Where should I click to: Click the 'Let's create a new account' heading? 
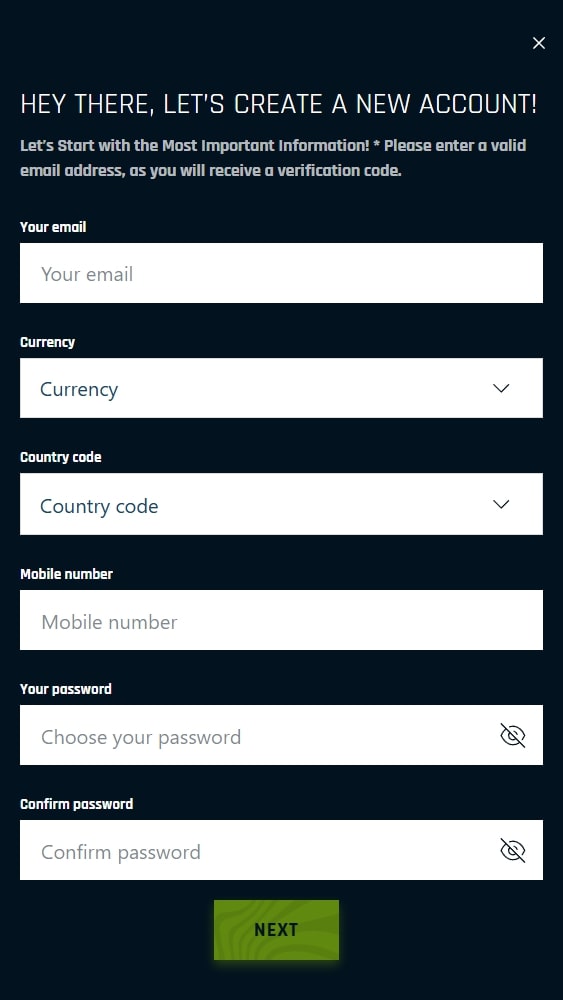point(279,105)
